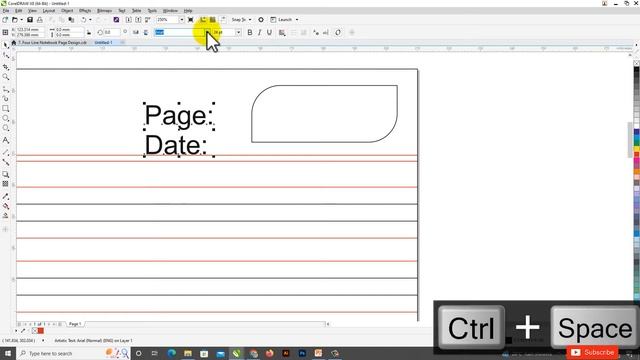This screenshot has height=360, width=640.
Task: Switch to Four Line Notebook Page Design tab
Action: [52, 42]
